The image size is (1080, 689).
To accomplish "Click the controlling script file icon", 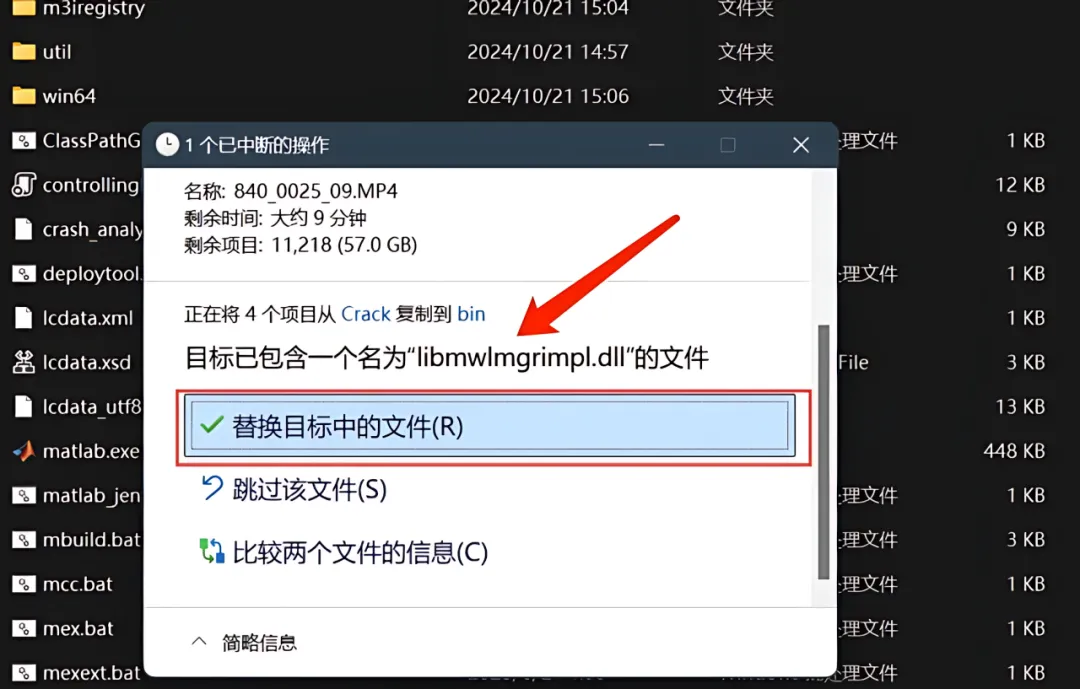I will tap(24, 185).
